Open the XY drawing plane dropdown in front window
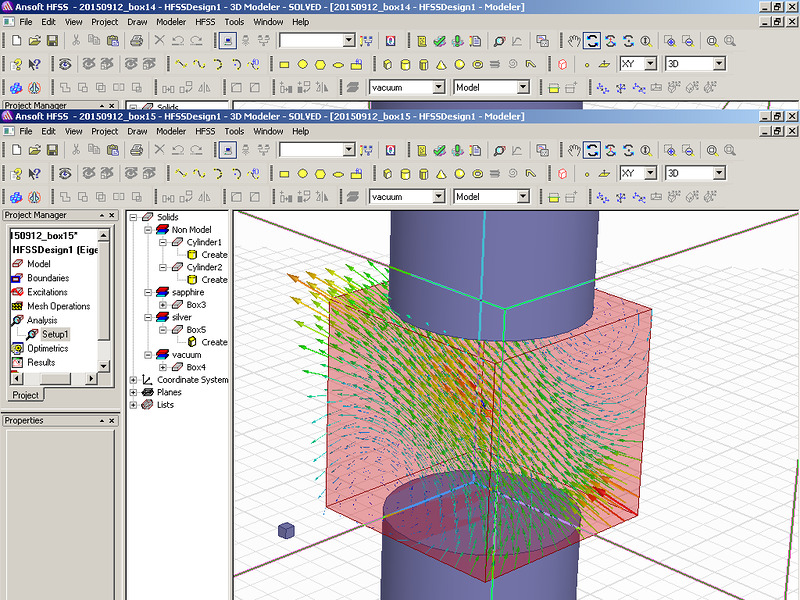 [650, 173]
